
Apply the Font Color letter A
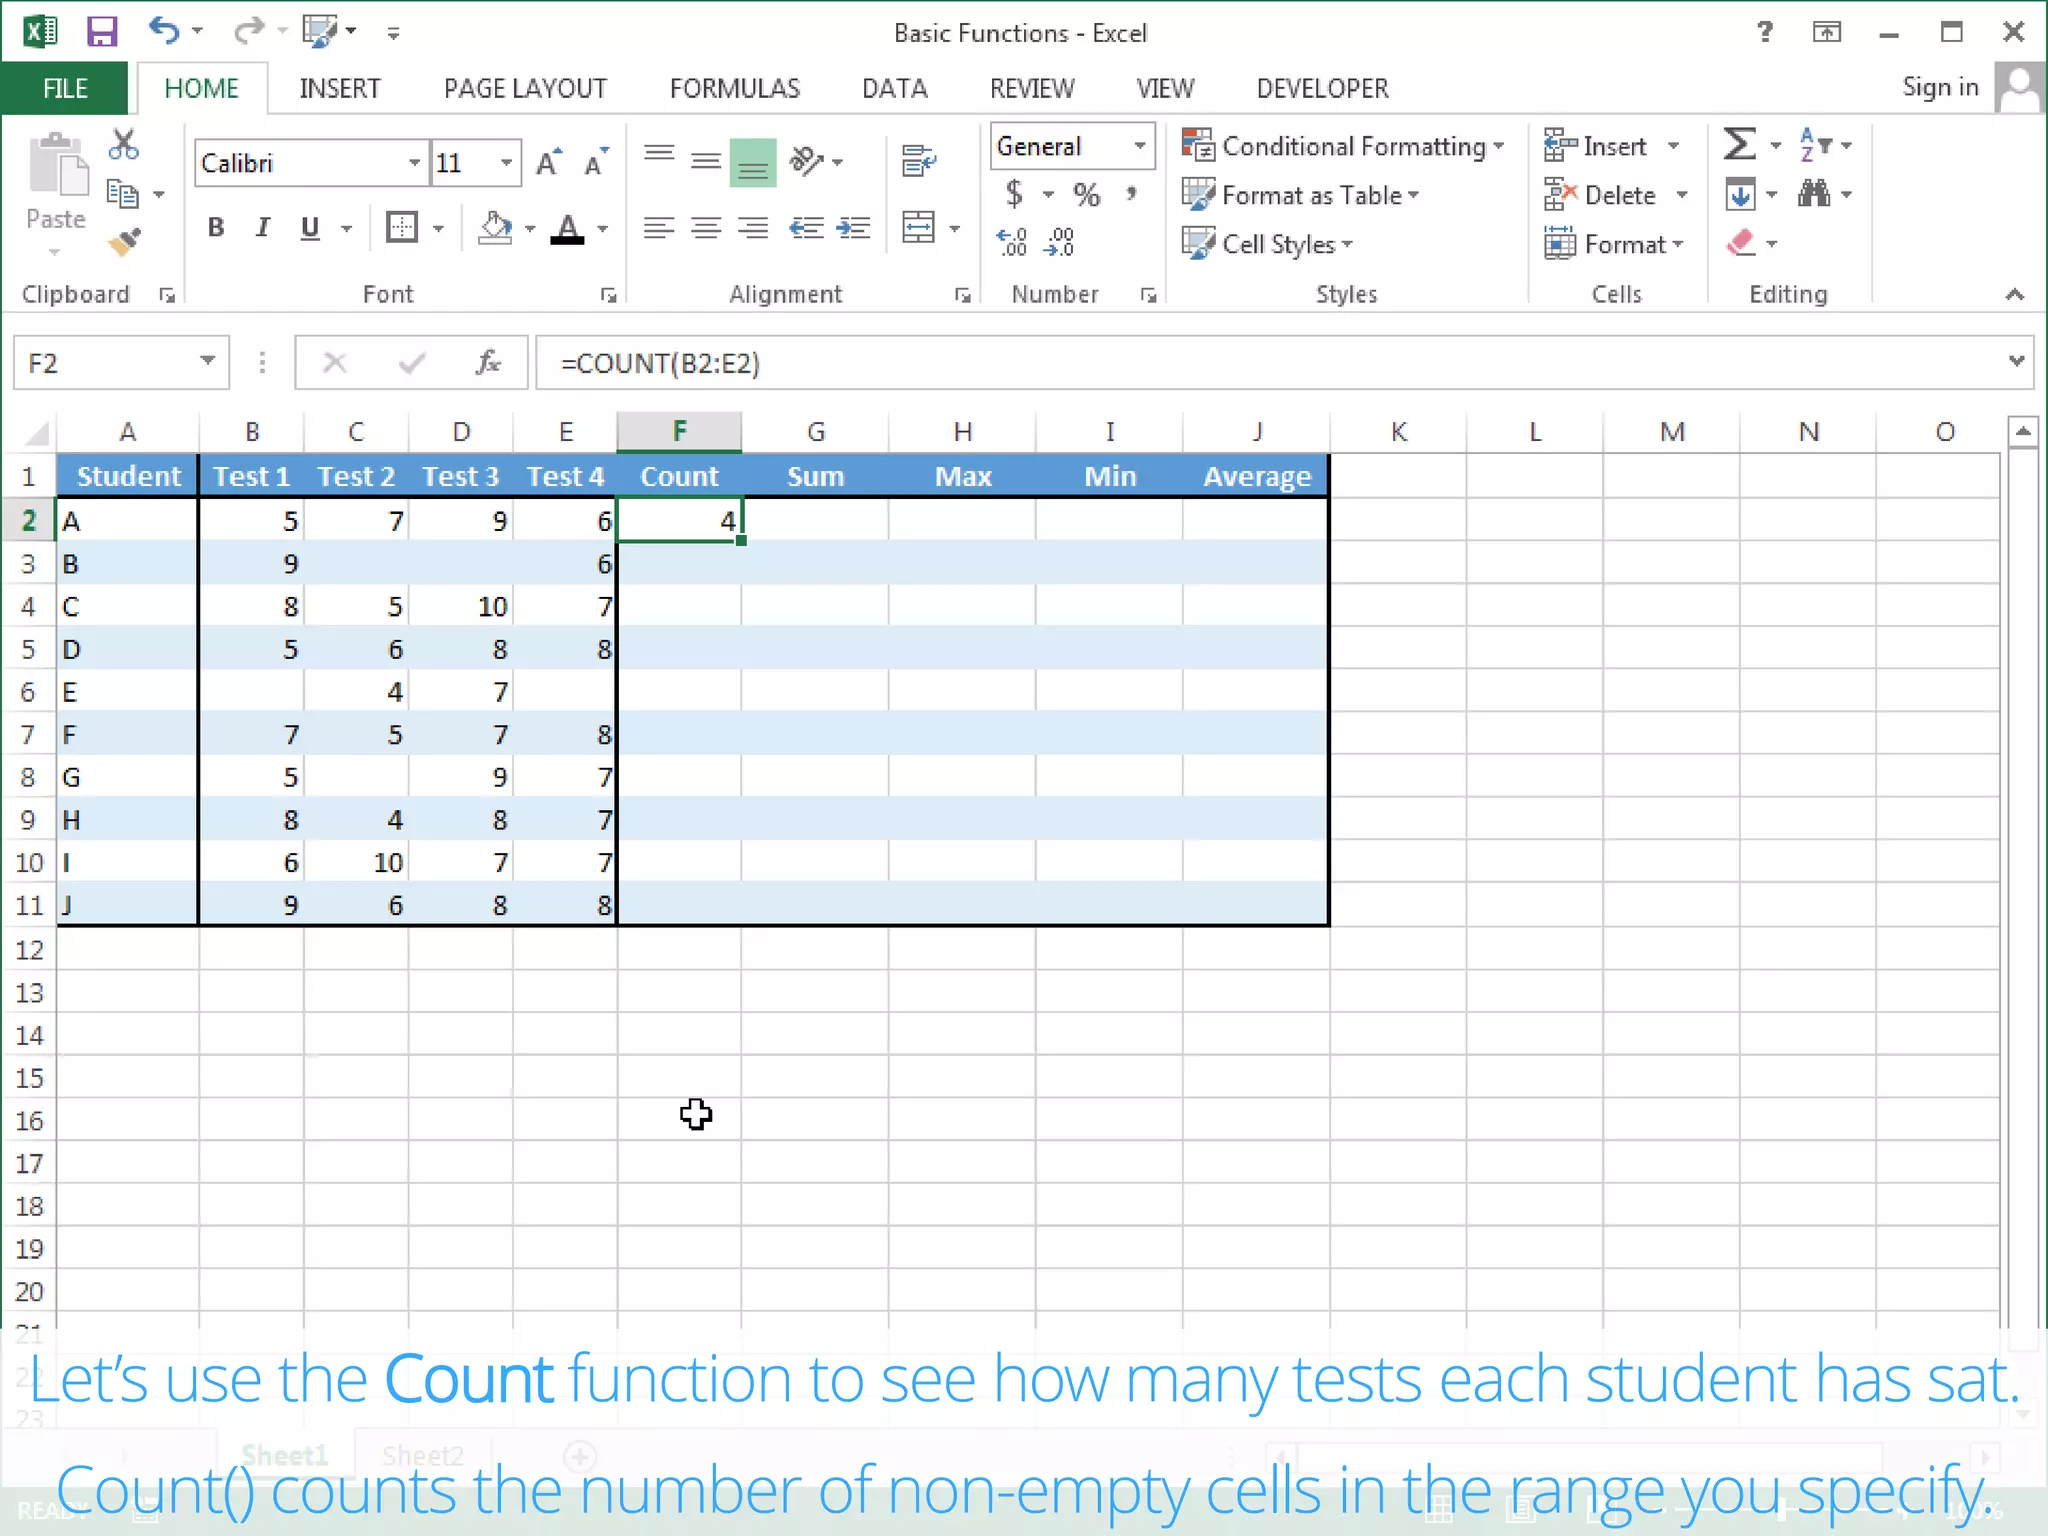click(568, 228)
